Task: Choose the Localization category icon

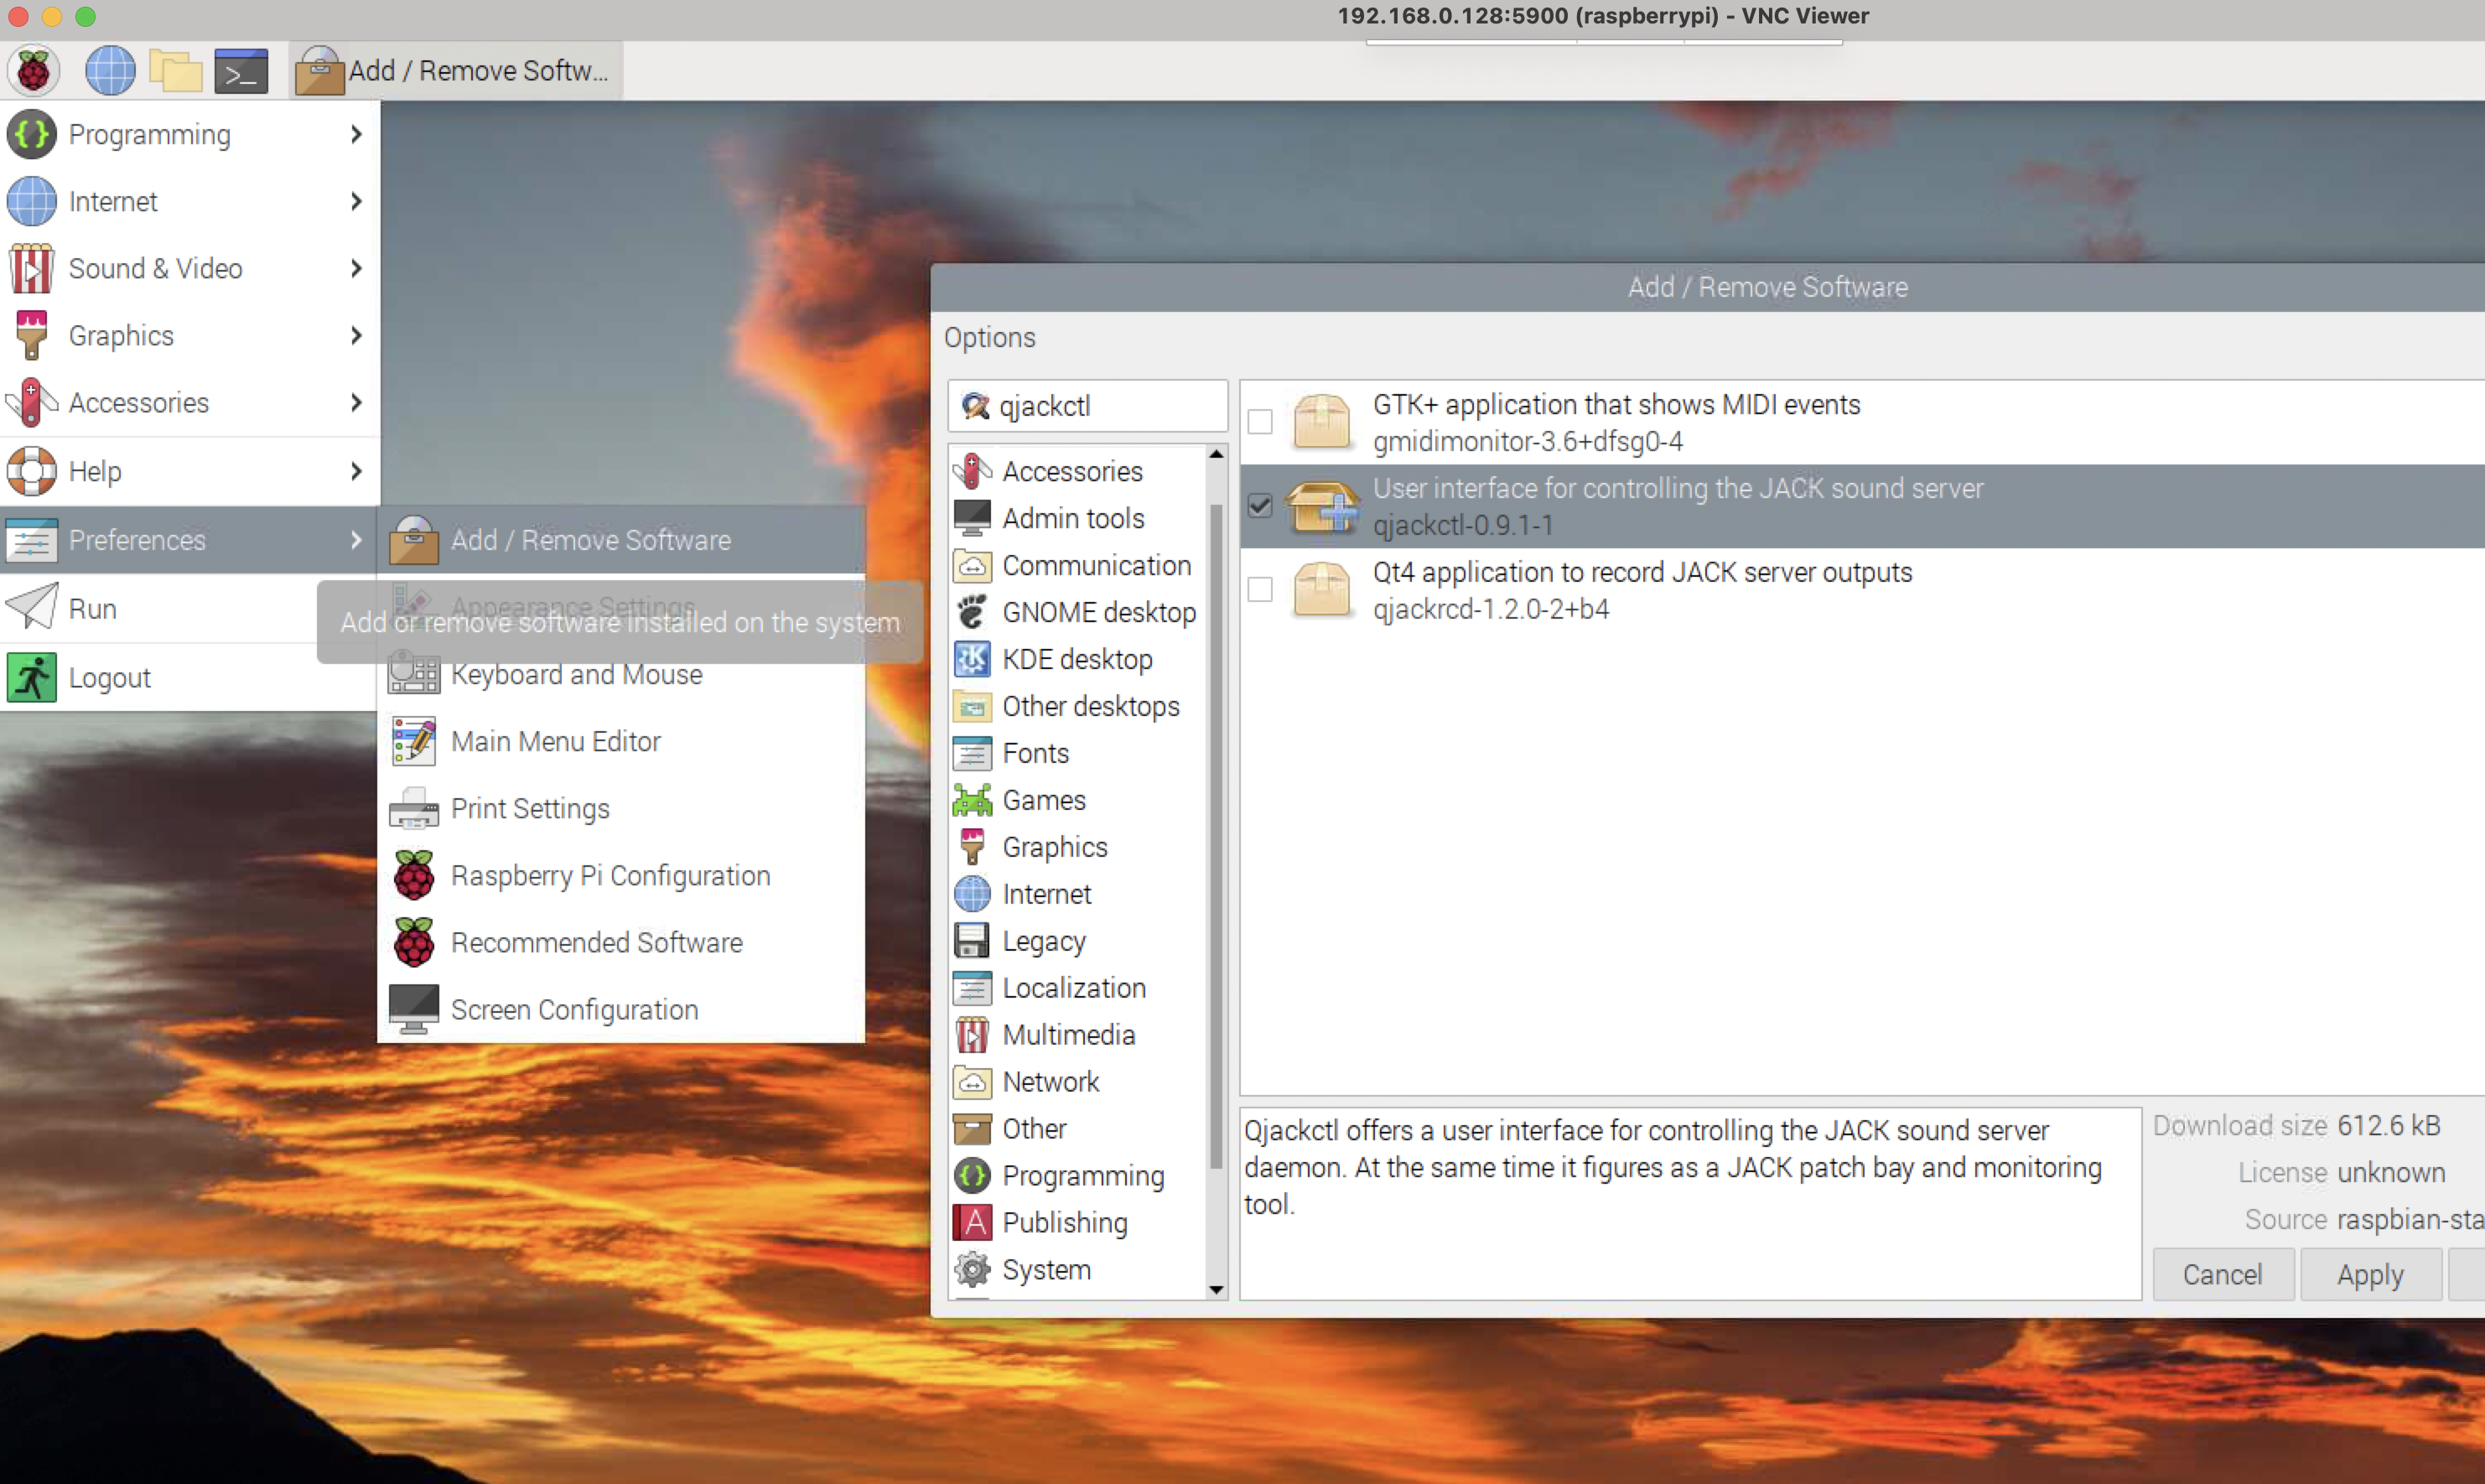Action: click(972, 988)
